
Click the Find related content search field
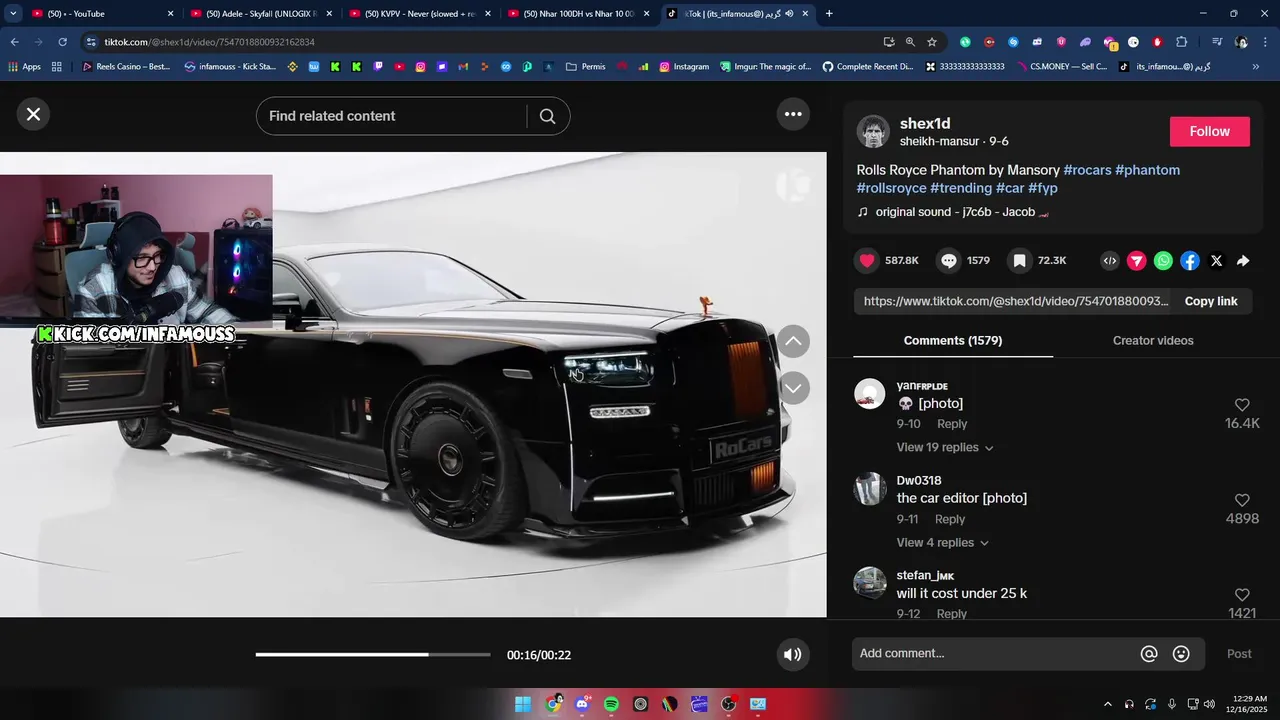pyautogui.click(x=392, y=116)
